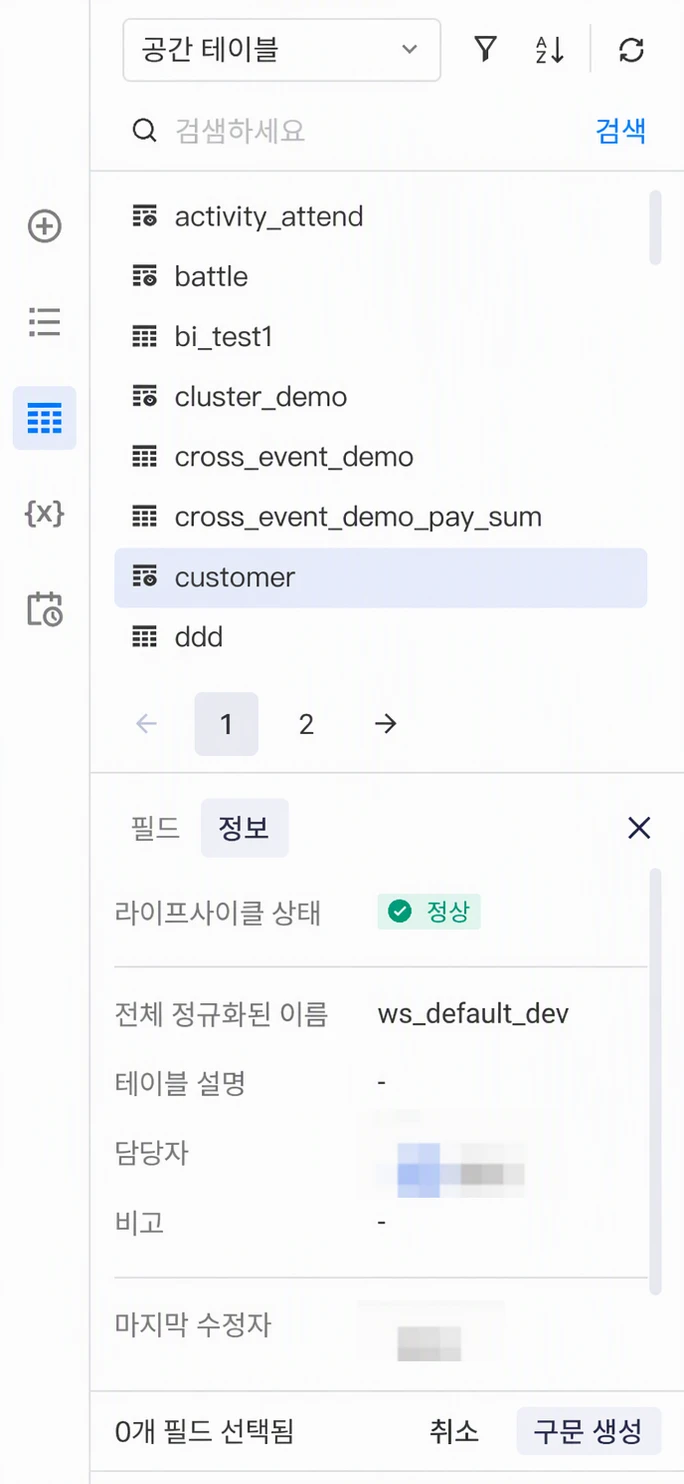
Task: Select the cross_event_demo table
Action: coord(380,457)
